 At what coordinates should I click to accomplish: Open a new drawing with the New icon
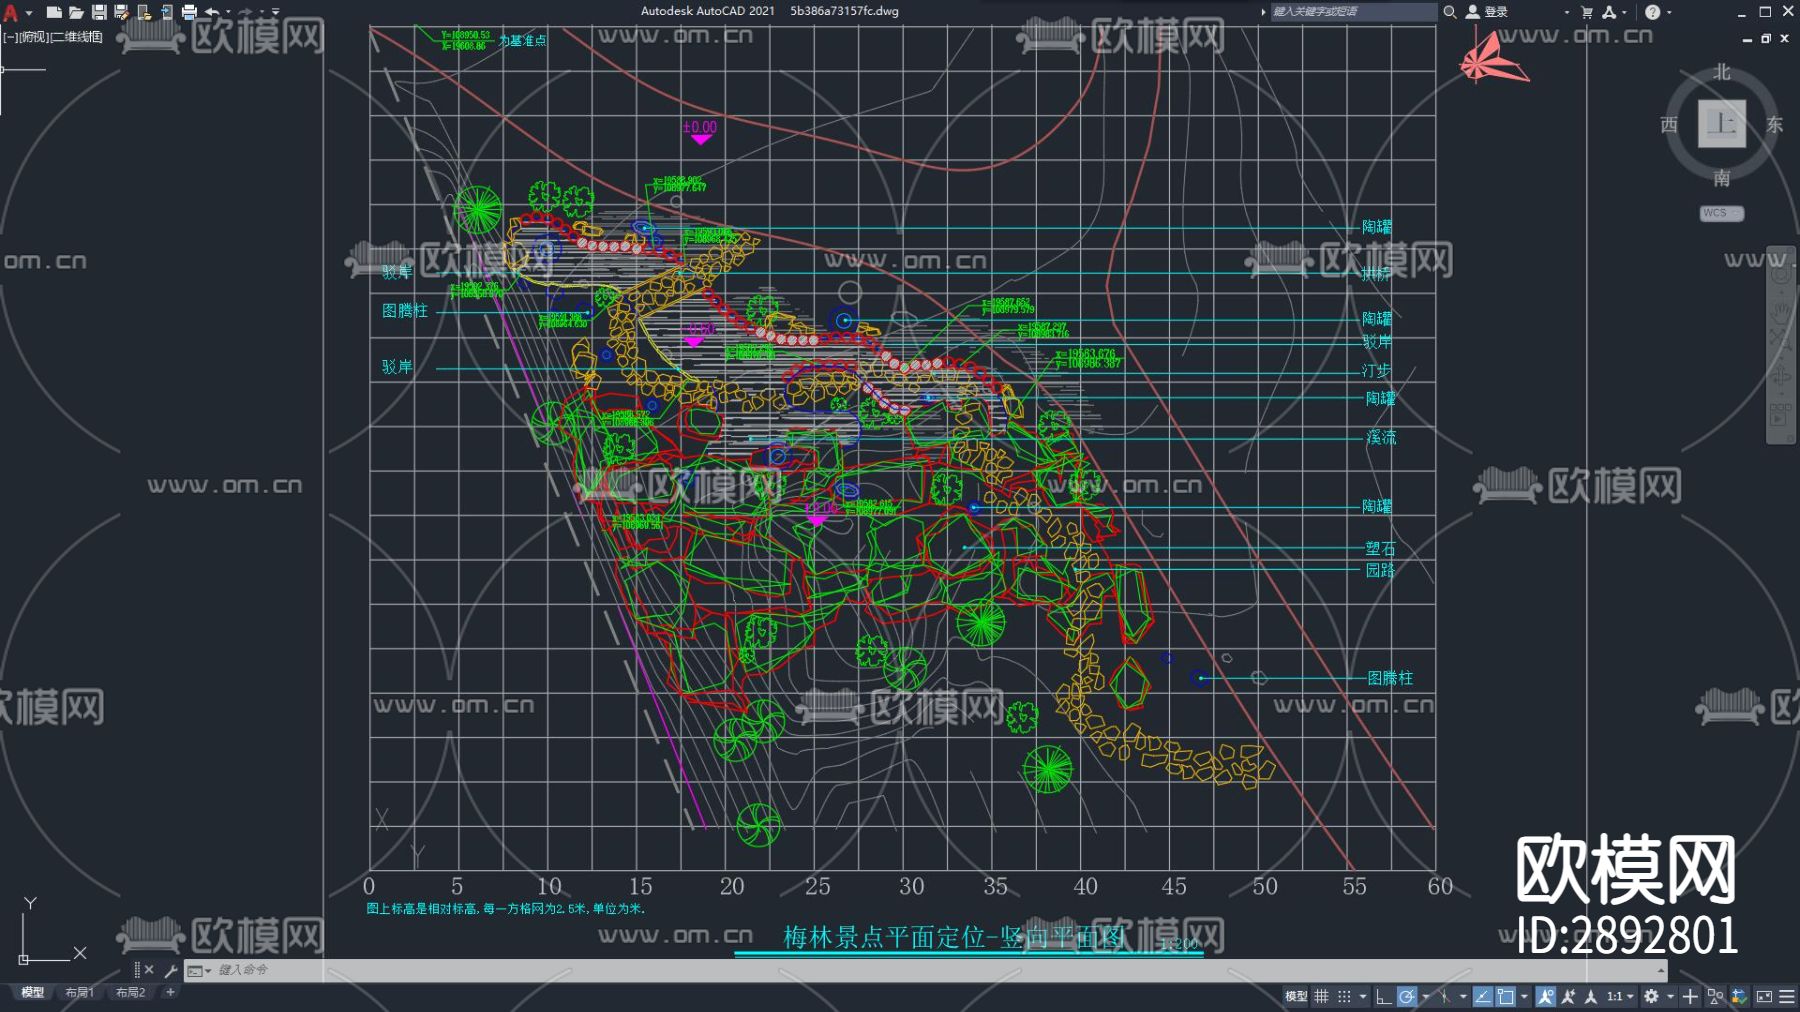(x=53, y=12)
